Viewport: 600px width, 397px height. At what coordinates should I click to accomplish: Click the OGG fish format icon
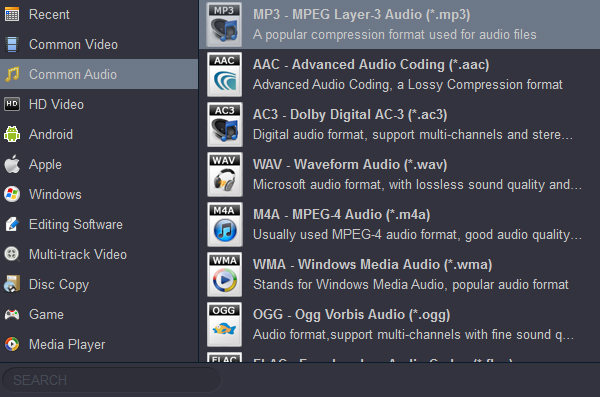pyautogui.click(x=225, y=325)
